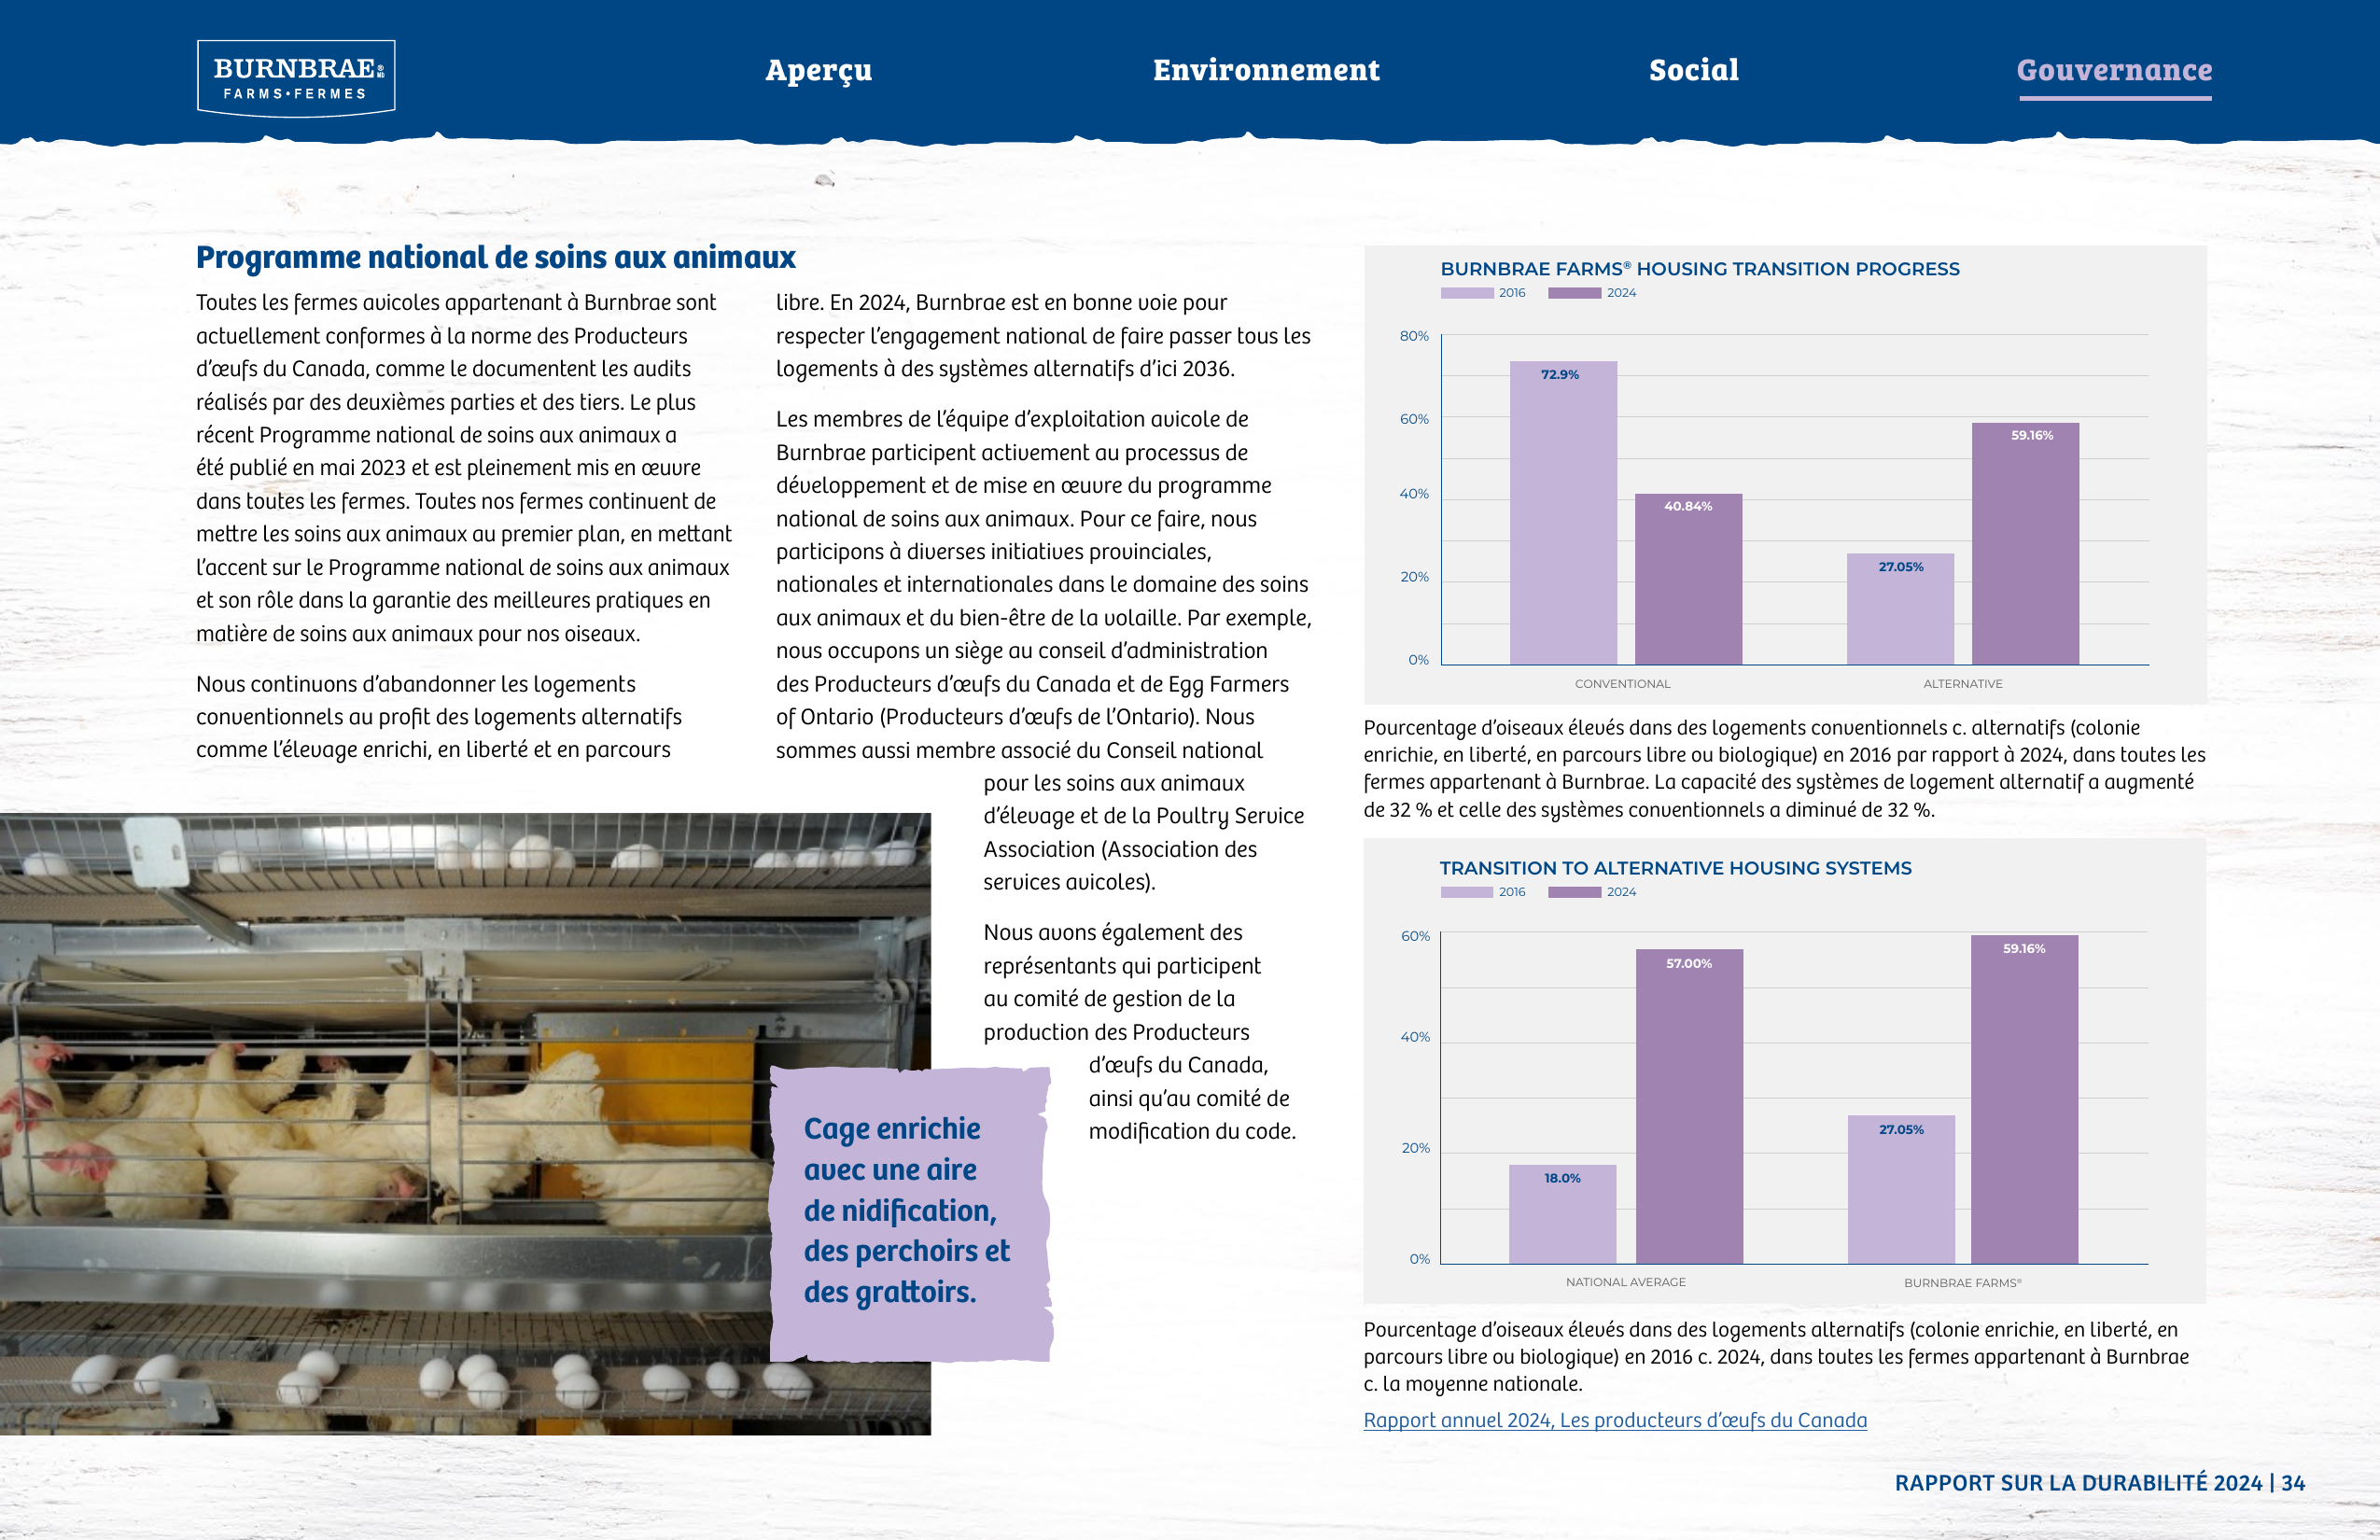
Task: Click the caption starting 'Pourcentage d'oiseaux élevés dans des logements conventionnels'
Action: click(x=1784, y=769)
